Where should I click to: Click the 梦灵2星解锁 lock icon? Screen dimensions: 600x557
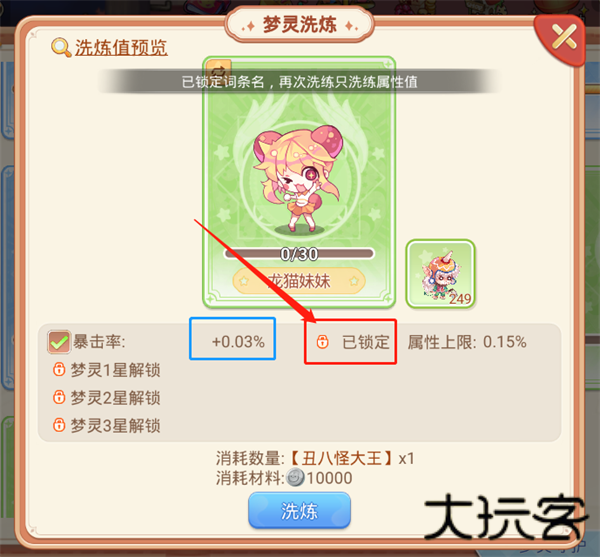point(59,397)
